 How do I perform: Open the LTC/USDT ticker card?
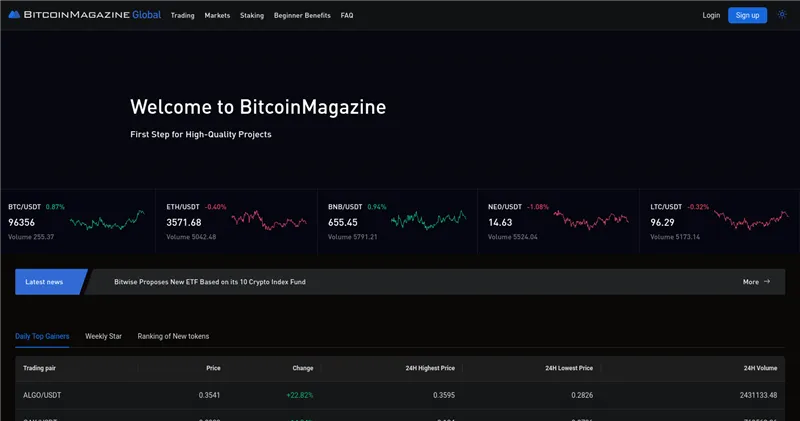coord(719,222)
